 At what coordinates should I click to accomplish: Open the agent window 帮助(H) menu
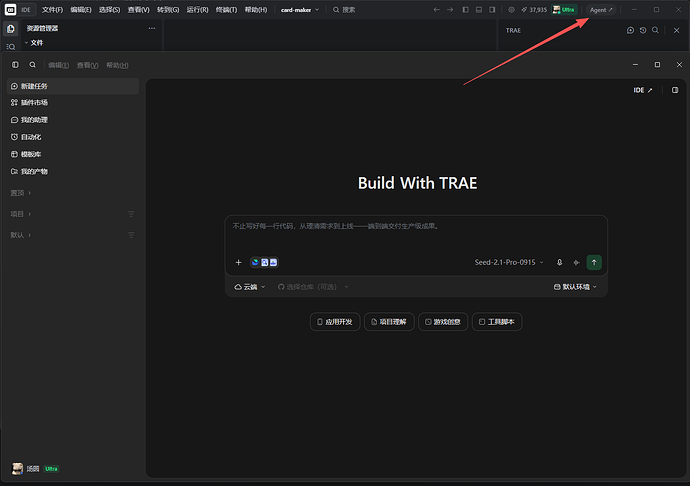point(117,65)
